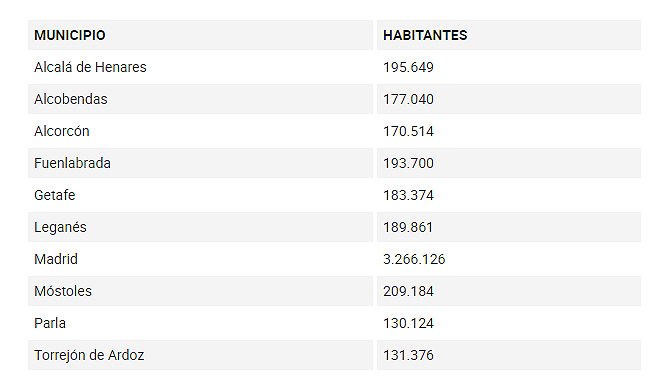Click the population value 195.649
Image resolution: width=666 pixels, height=387 pixels.
click(x=408, y=67)
